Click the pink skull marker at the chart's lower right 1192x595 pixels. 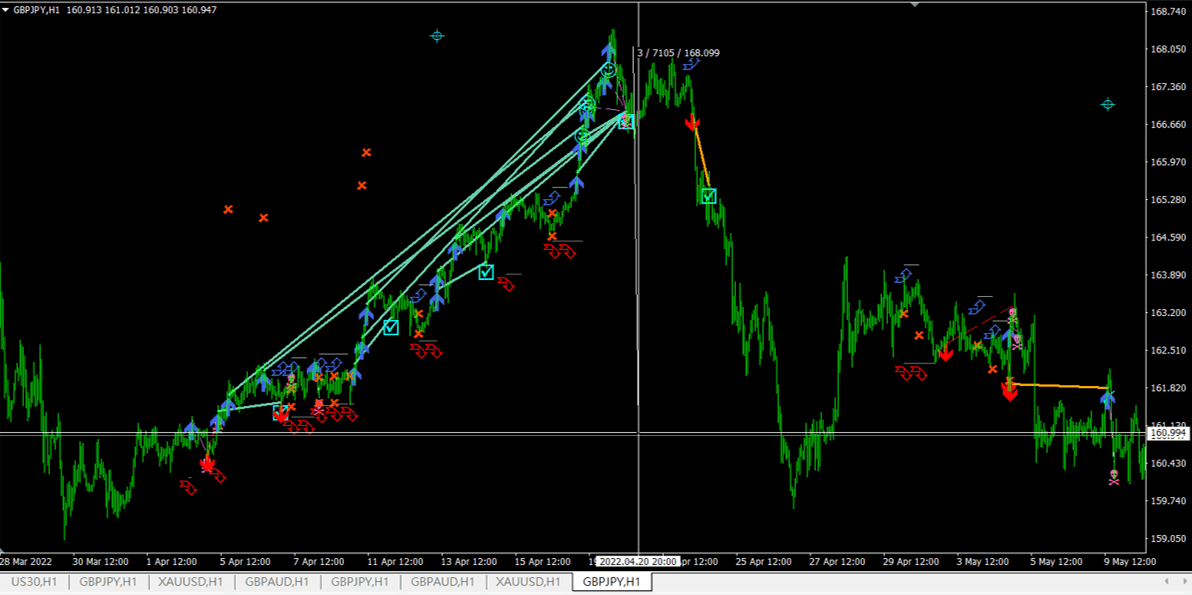pos(1113,476)
